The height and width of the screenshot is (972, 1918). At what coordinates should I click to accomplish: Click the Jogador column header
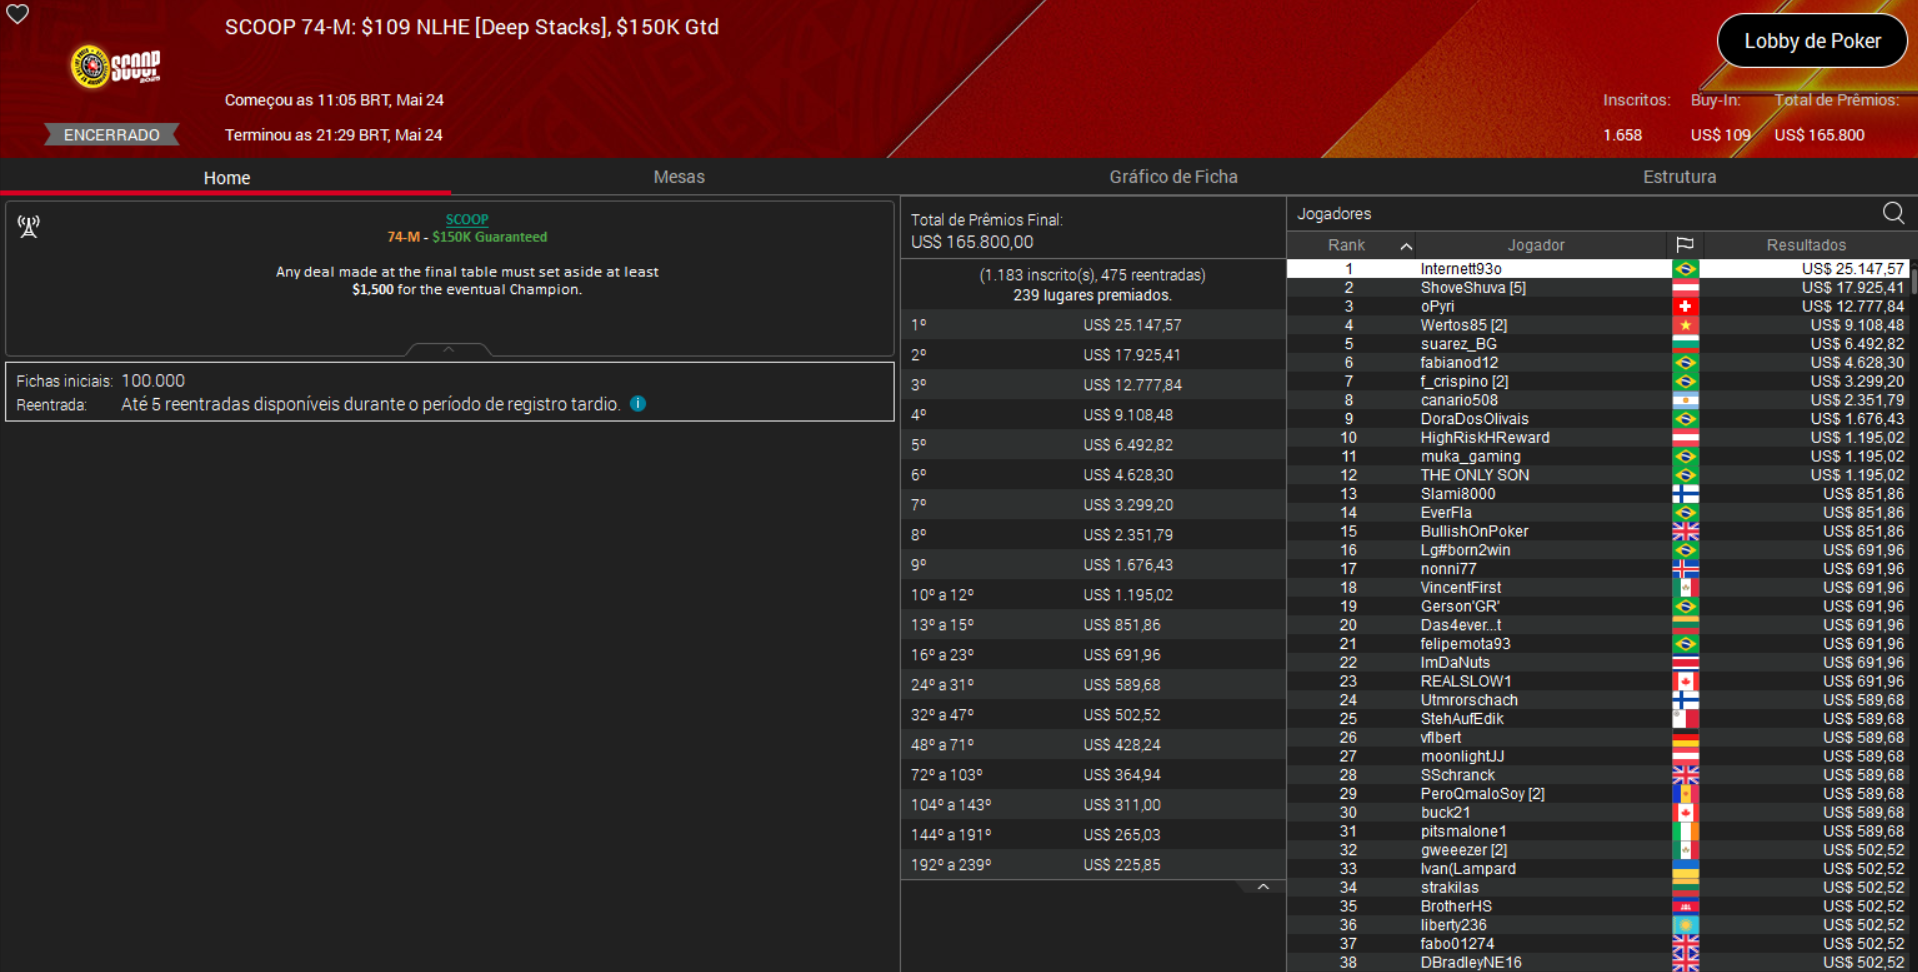[1536, 245]
